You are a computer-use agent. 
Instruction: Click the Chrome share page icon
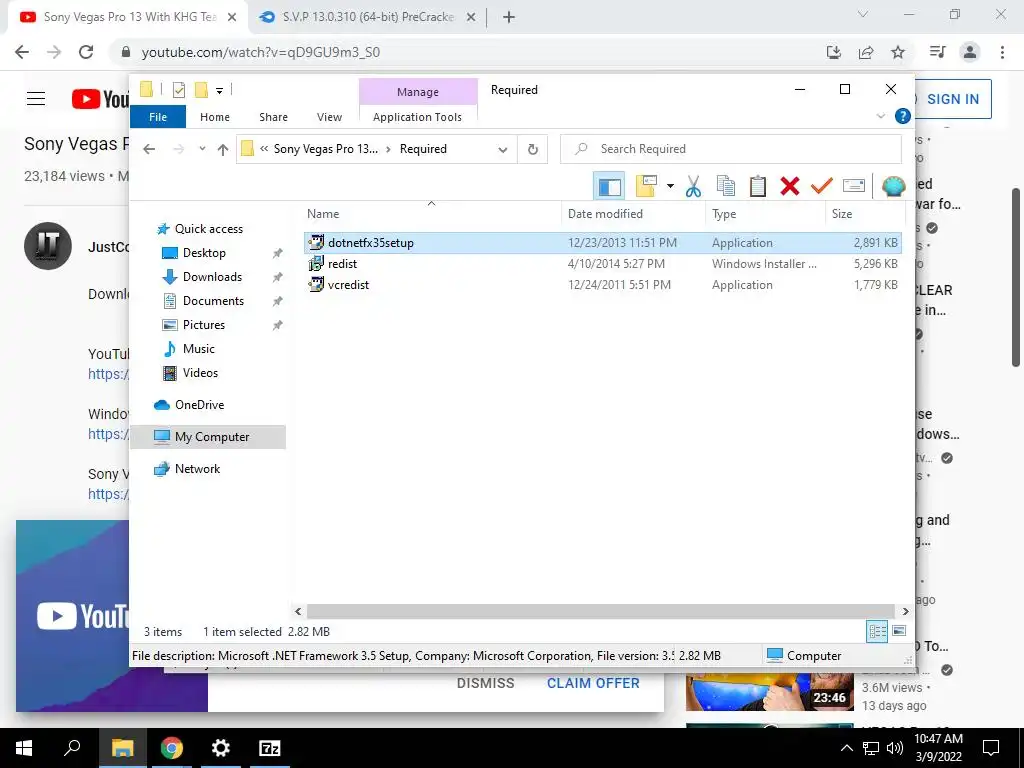[x=866, y=52]
